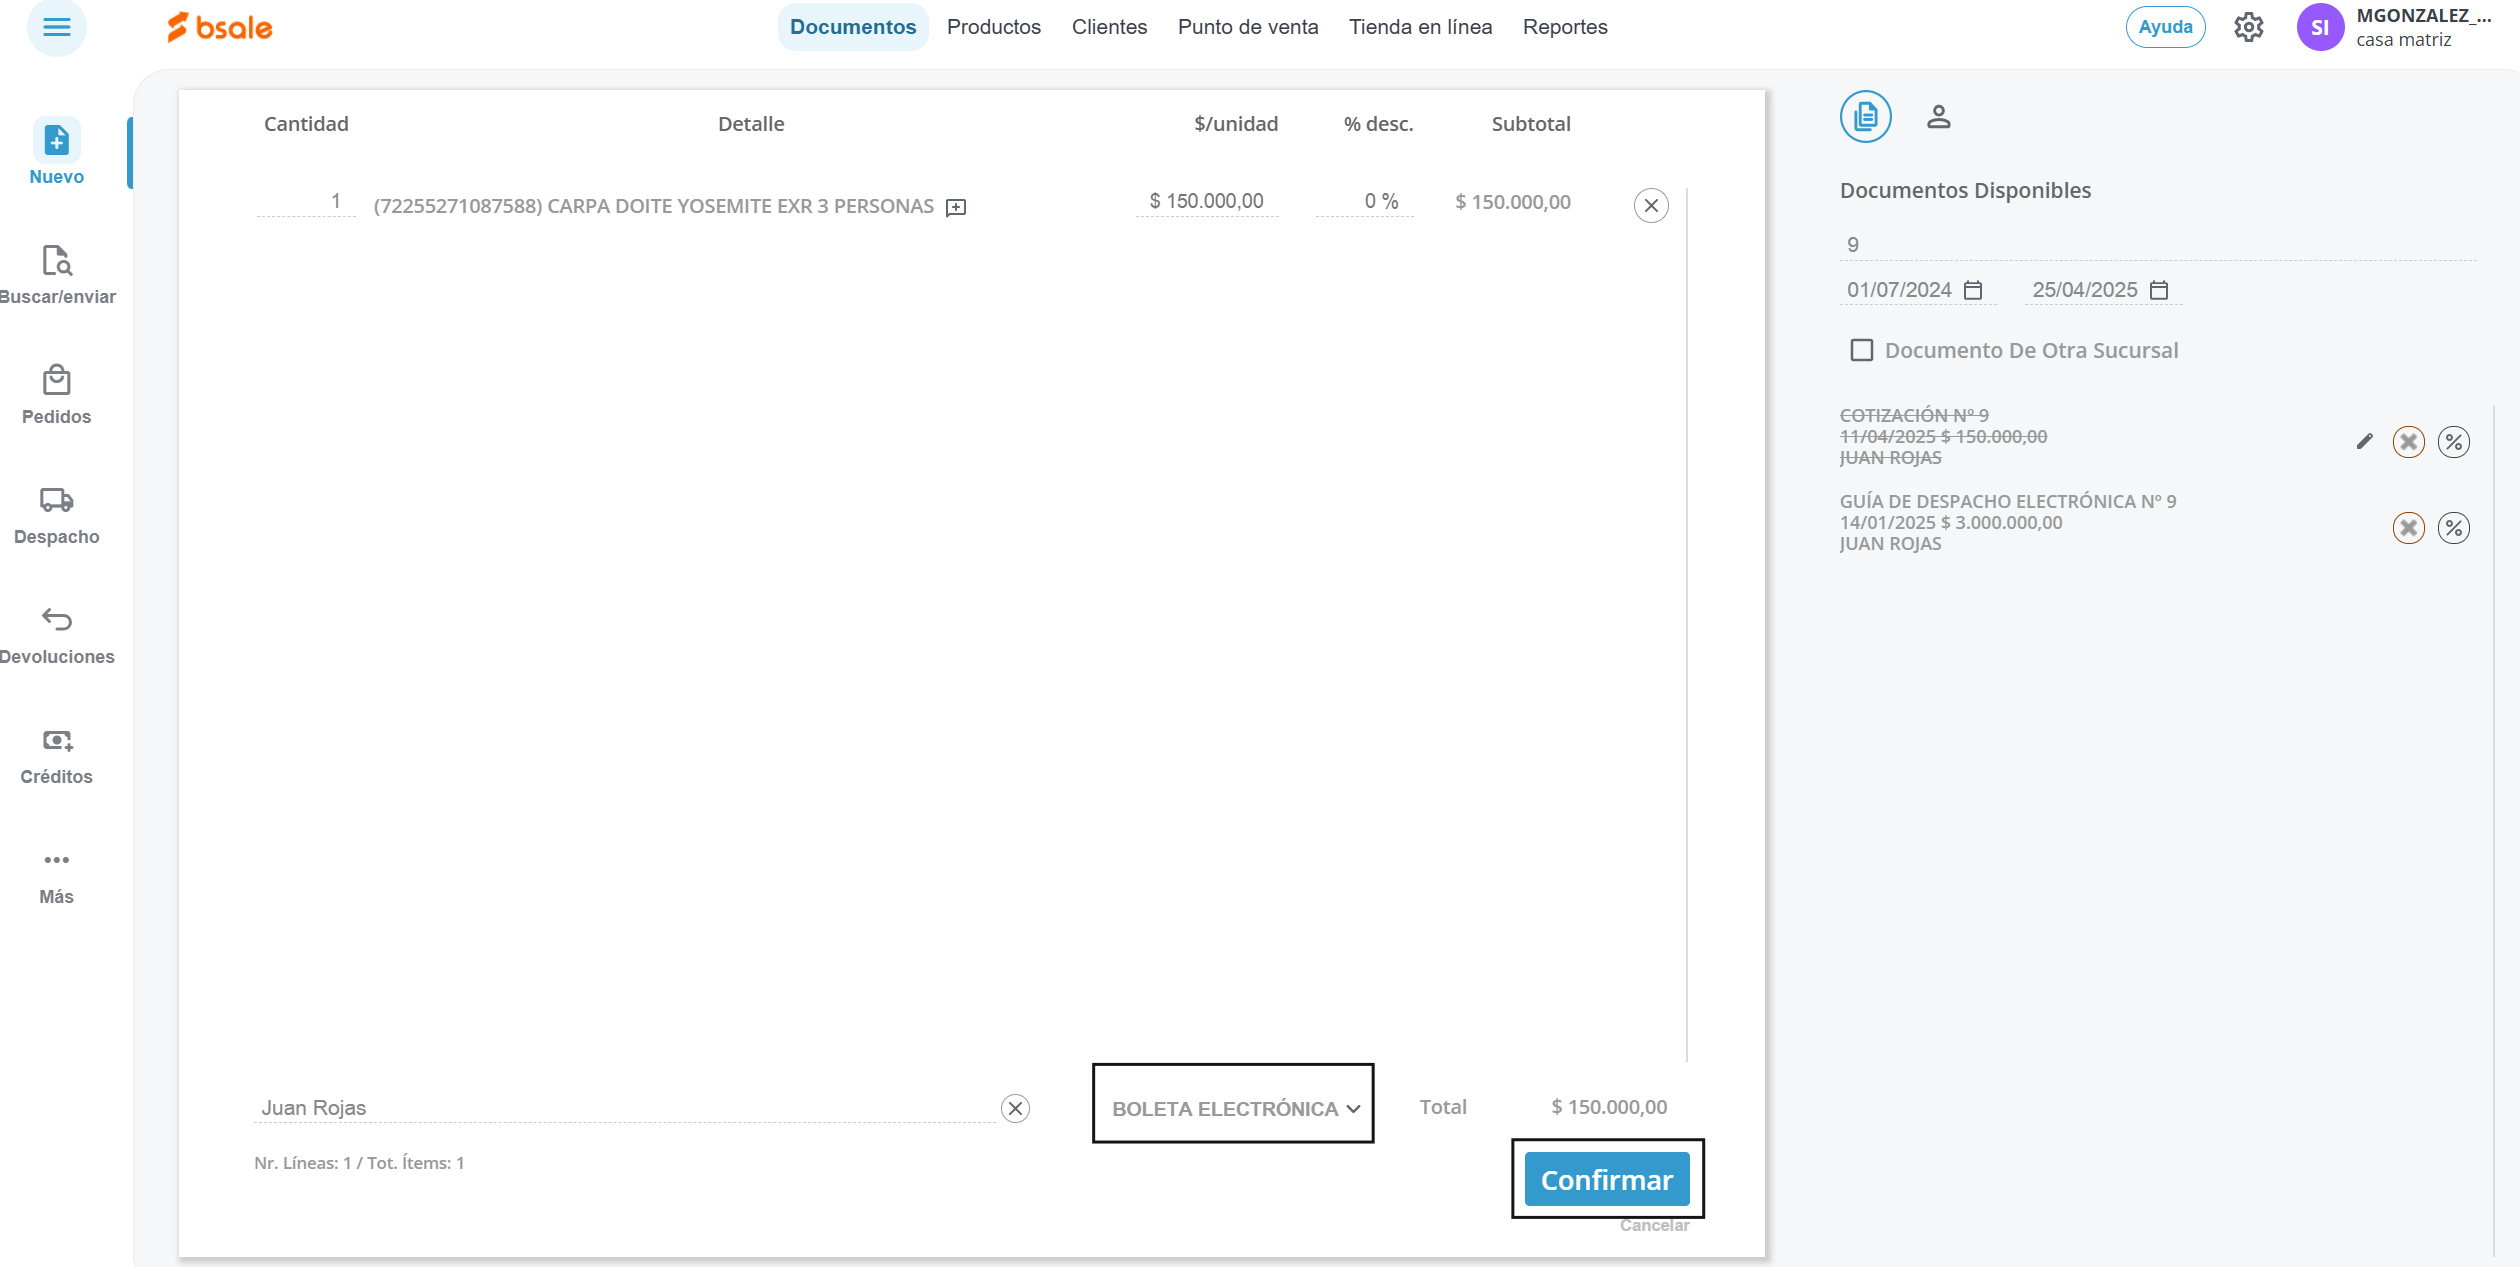Image resolution: width=2520 pixels, height=1267 pixels.
Task: Open the hamburger menu
Action: point(56,27)
